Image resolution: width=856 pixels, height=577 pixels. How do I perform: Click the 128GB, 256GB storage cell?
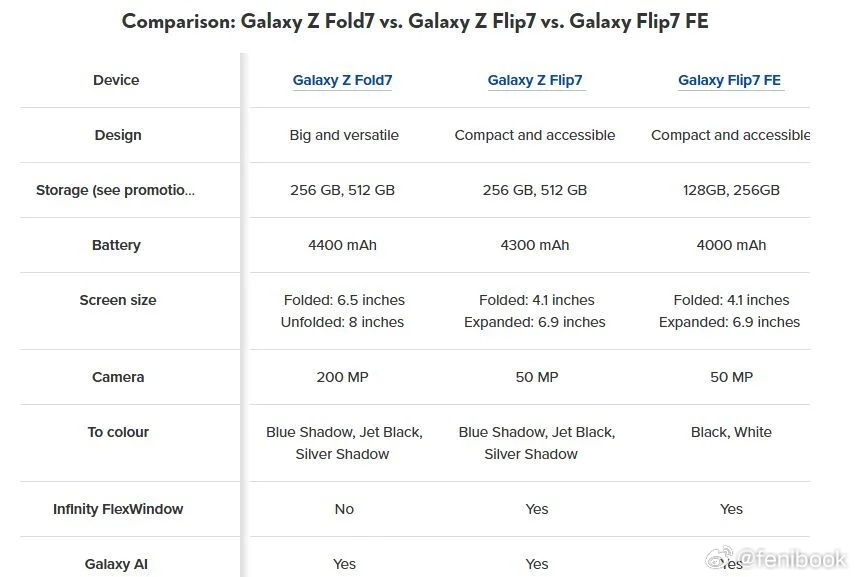click(x=731, y=190)
